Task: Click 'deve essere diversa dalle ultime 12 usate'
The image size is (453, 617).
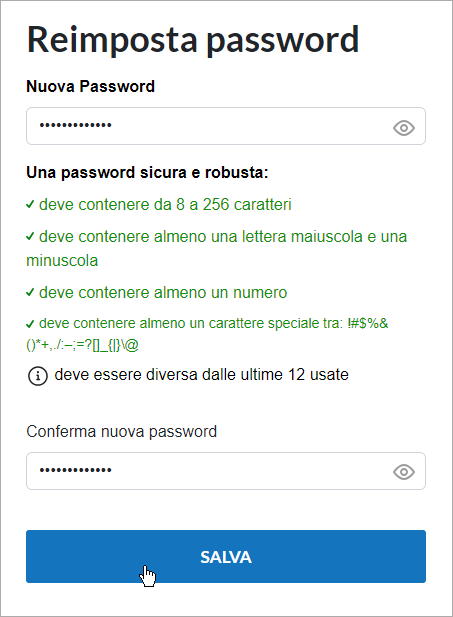Action: click(202, 375)
